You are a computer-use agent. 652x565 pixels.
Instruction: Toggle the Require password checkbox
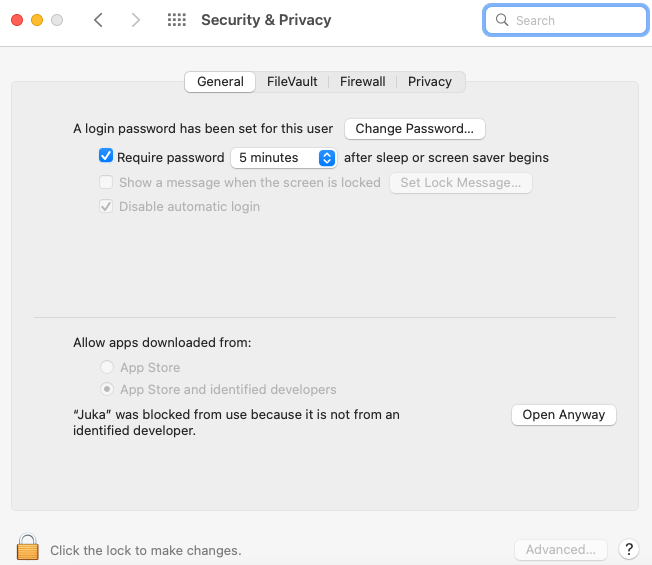(x=106, y=157)
